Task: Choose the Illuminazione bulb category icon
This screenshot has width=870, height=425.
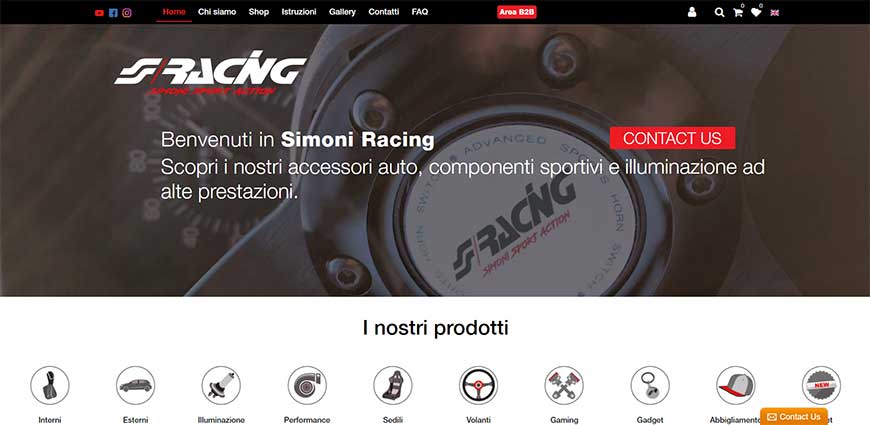Action: click(221, 386)
